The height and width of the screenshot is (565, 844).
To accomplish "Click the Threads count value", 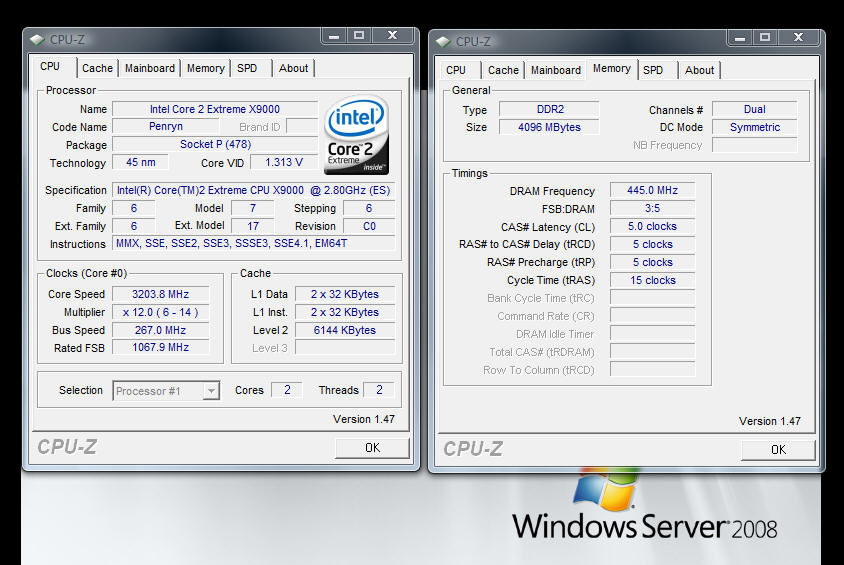I will pos(379,390).
